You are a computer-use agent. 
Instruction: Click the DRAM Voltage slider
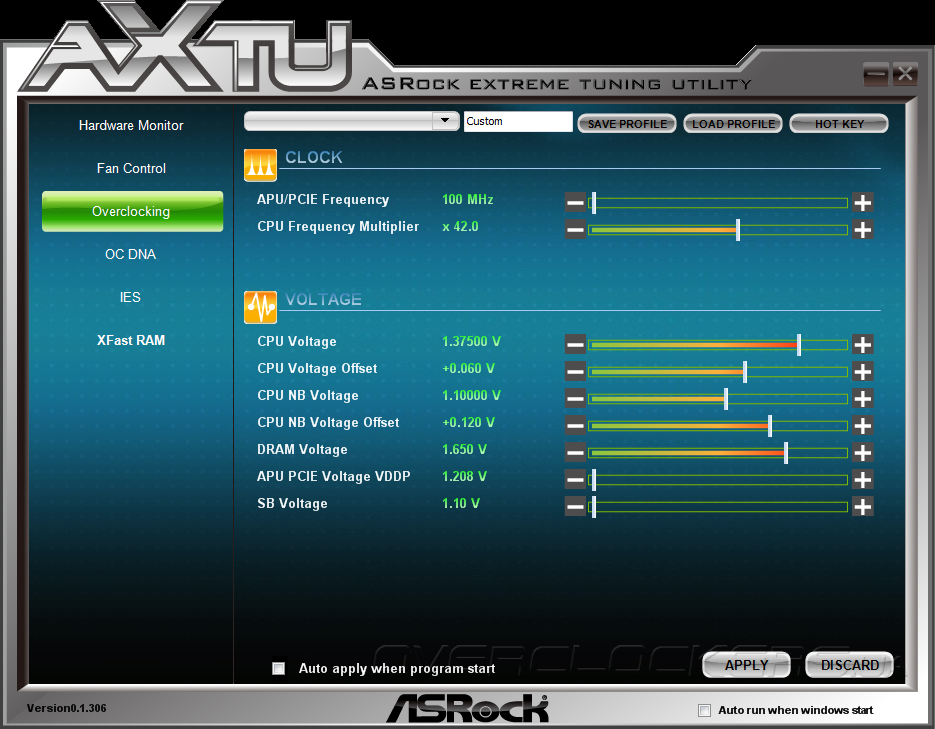tap(717, 452)
